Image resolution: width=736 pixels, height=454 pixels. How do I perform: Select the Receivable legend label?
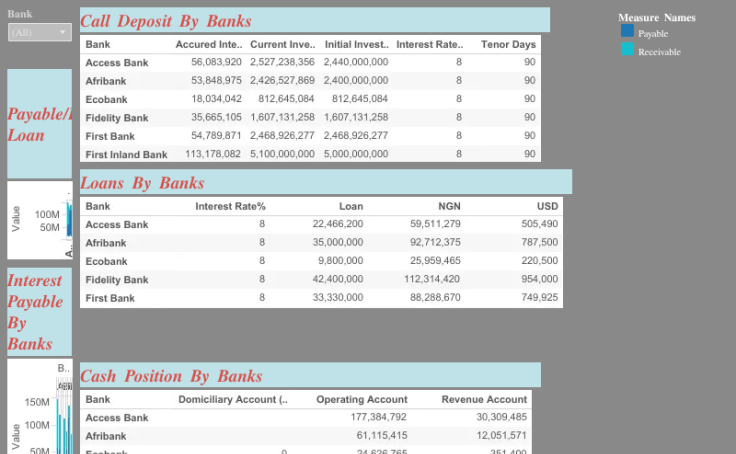[659, 52]
